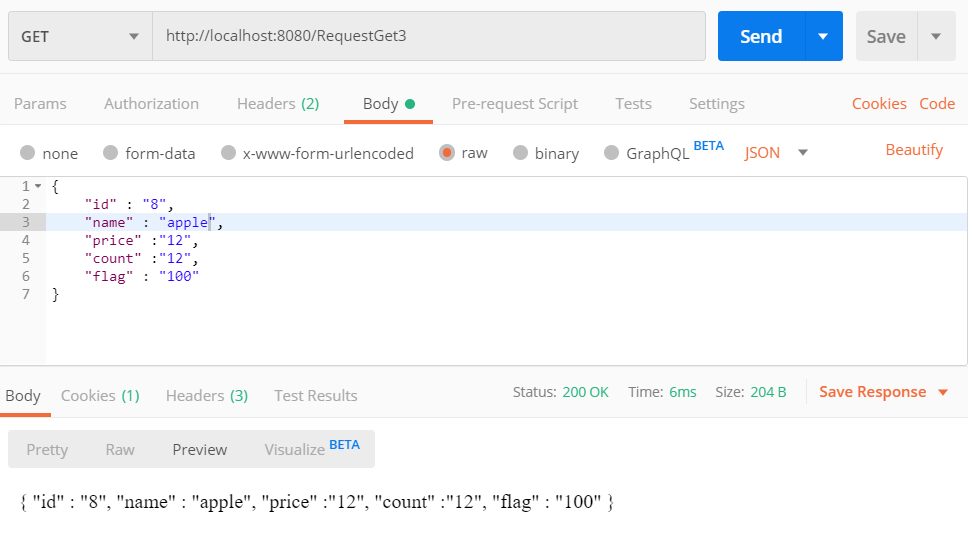
Task: Click the Send button
Action: (x=761, y=36)
